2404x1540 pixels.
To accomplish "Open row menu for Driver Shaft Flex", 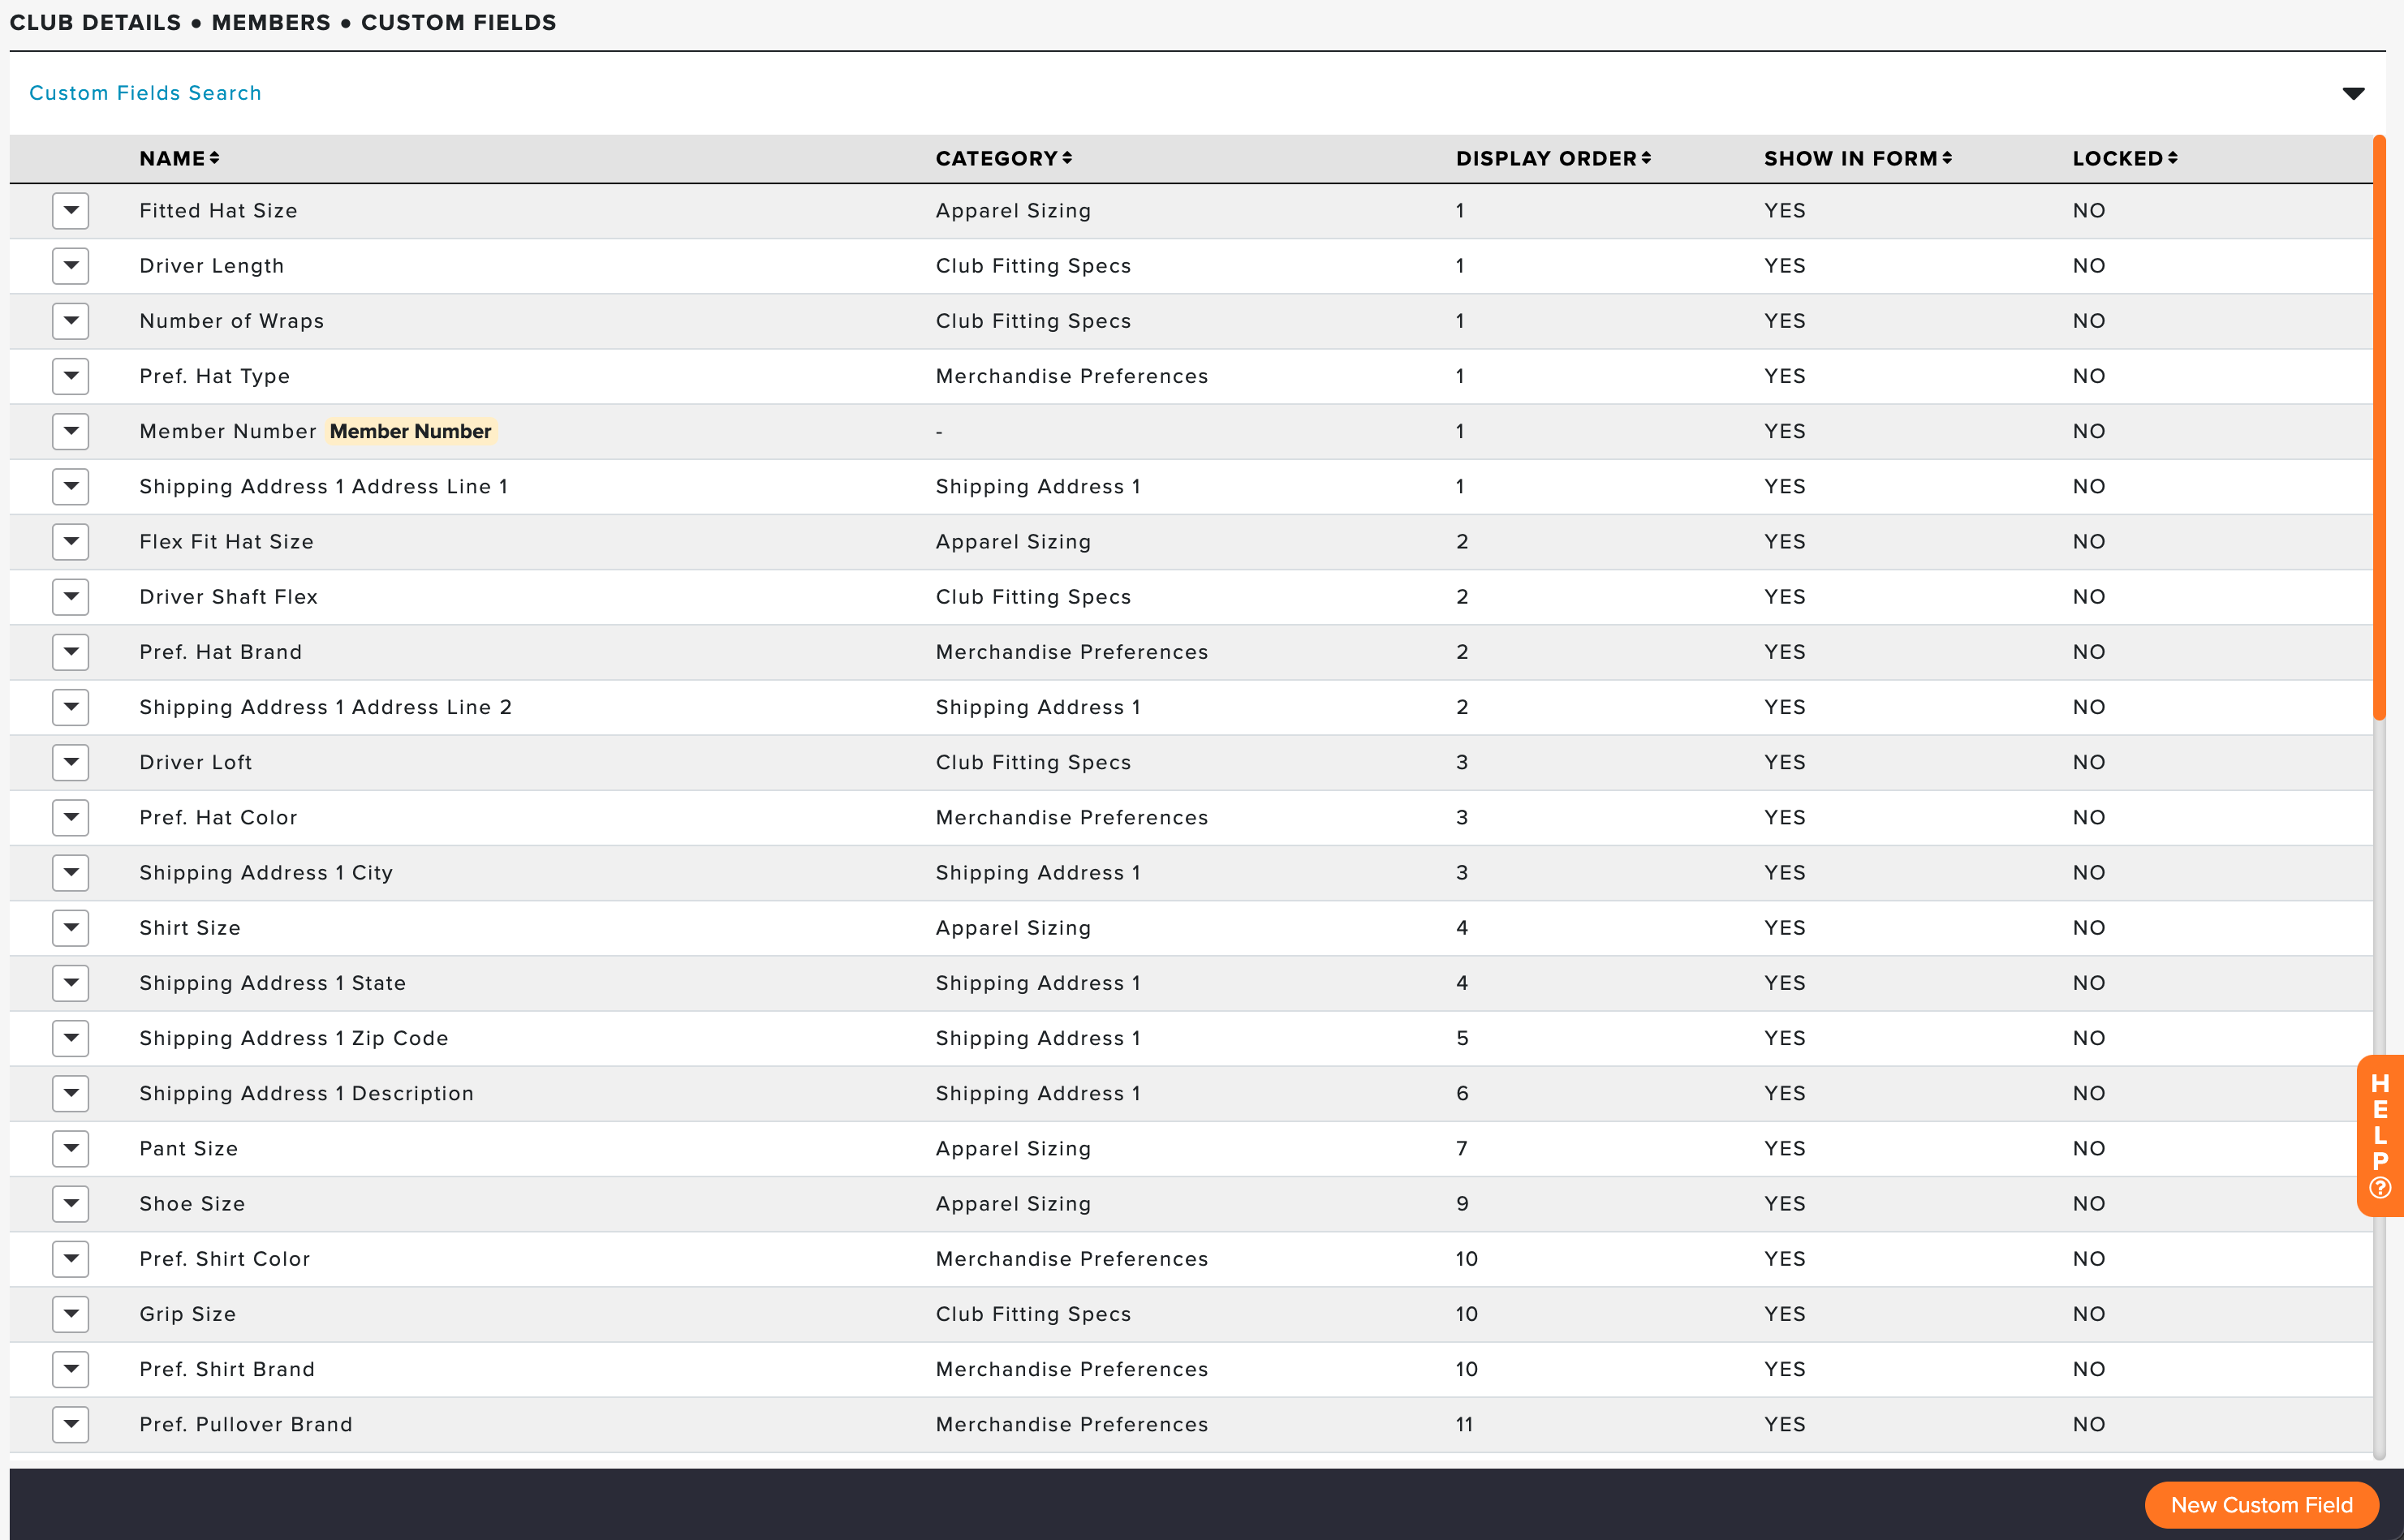I will [x=71, y=597].
